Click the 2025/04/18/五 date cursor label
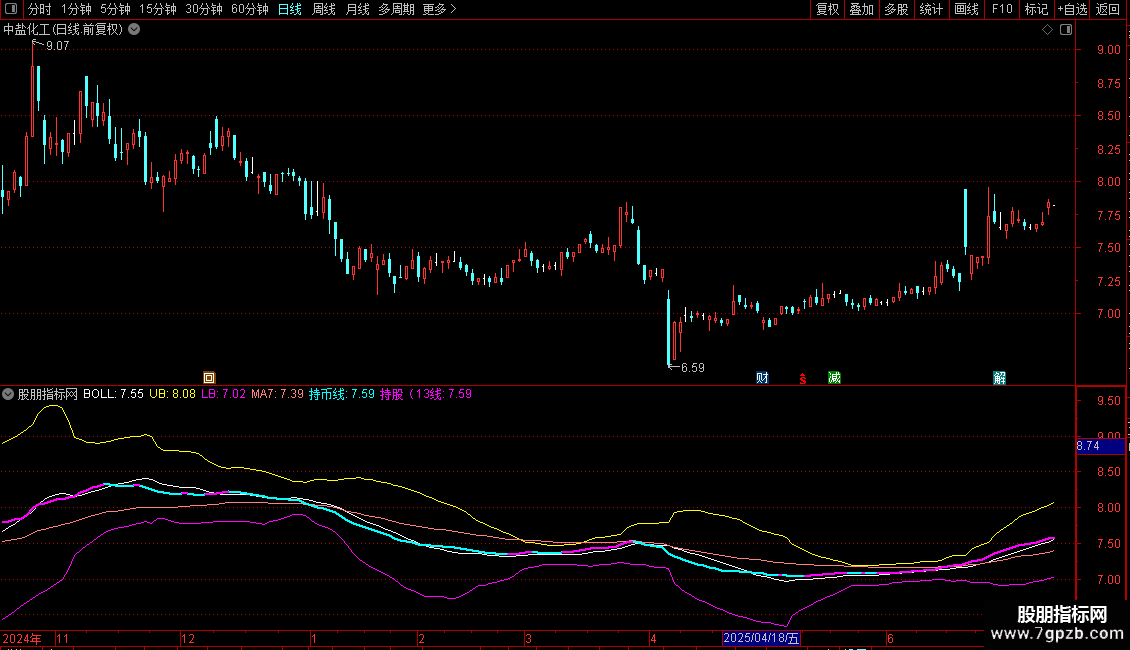 click(761, 638)
